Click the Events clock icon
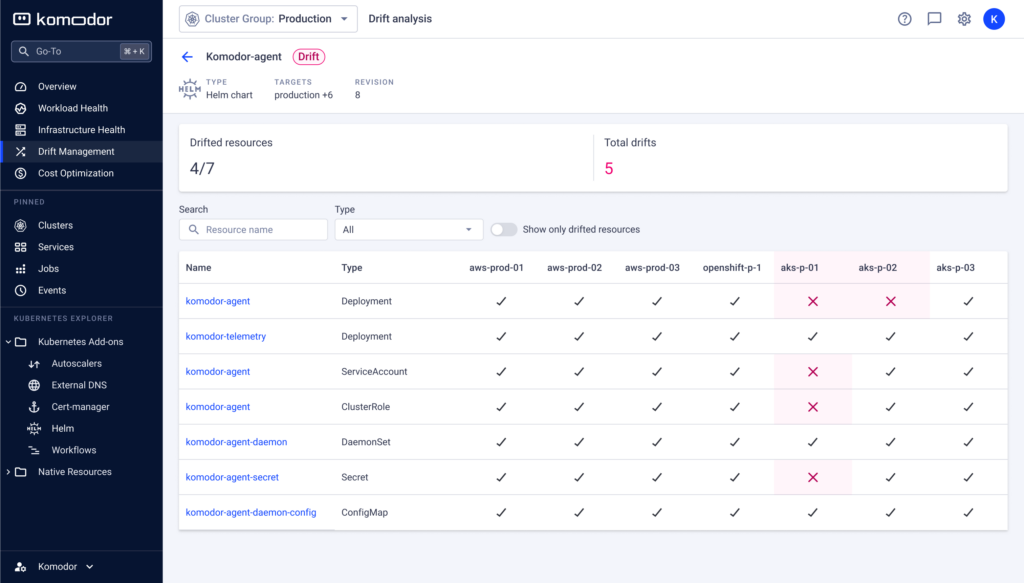This screenshot has height=583, width=1024. pyautogui.click(x=21, y=291)
